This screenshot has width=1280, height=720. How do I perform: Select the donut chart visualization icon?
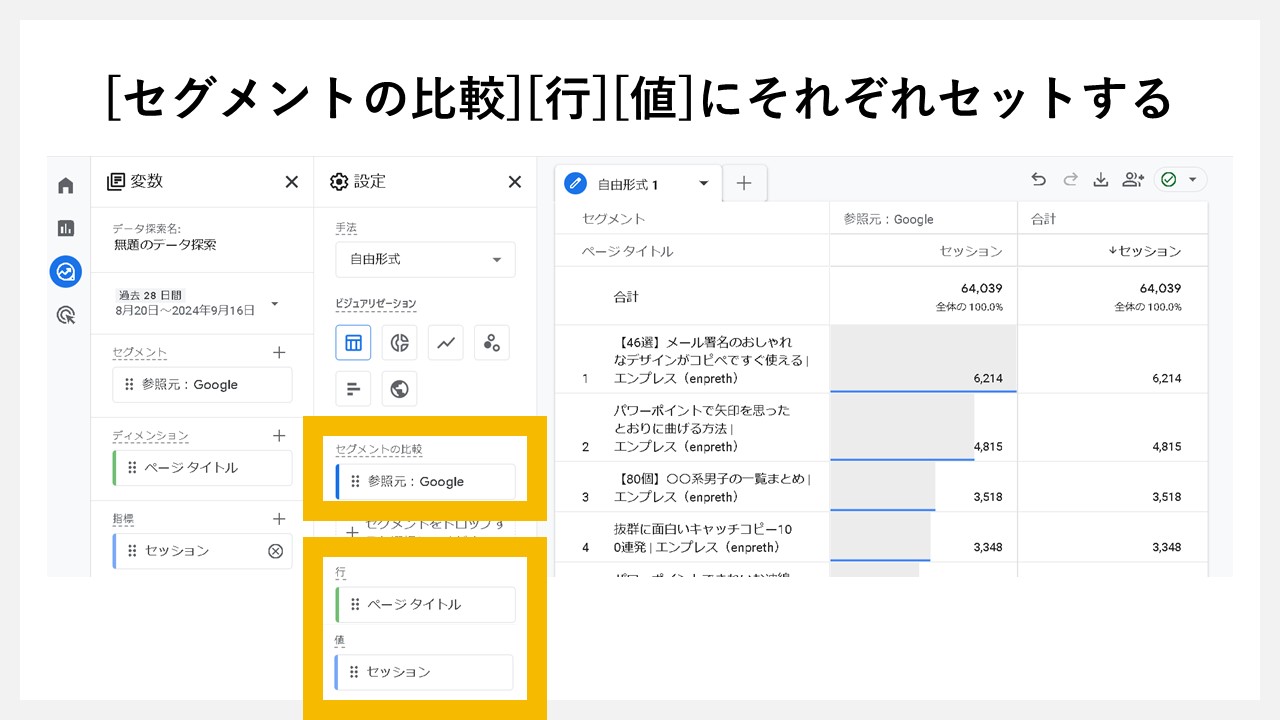[399, 342]
